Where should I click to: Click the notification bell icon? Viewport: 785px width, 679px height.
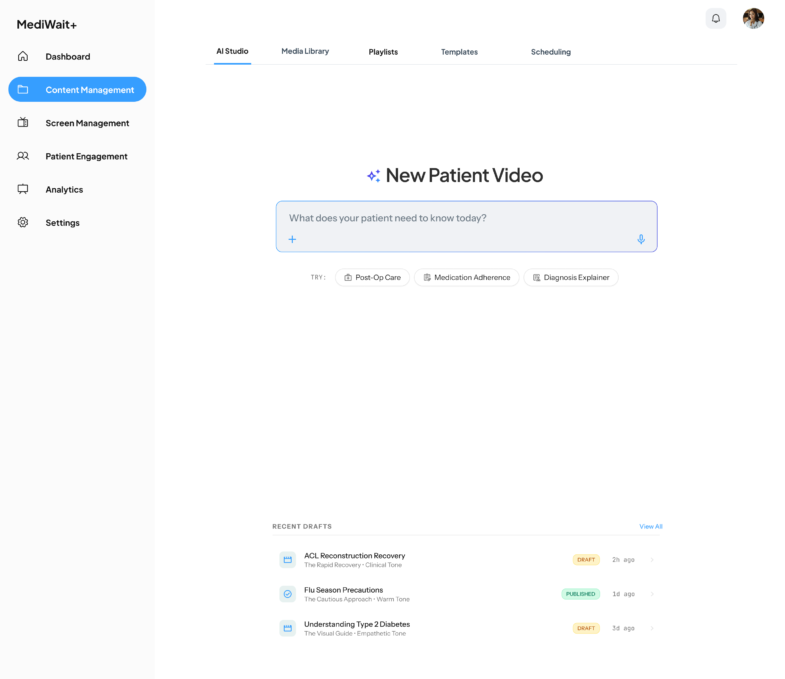coord(715,18)
